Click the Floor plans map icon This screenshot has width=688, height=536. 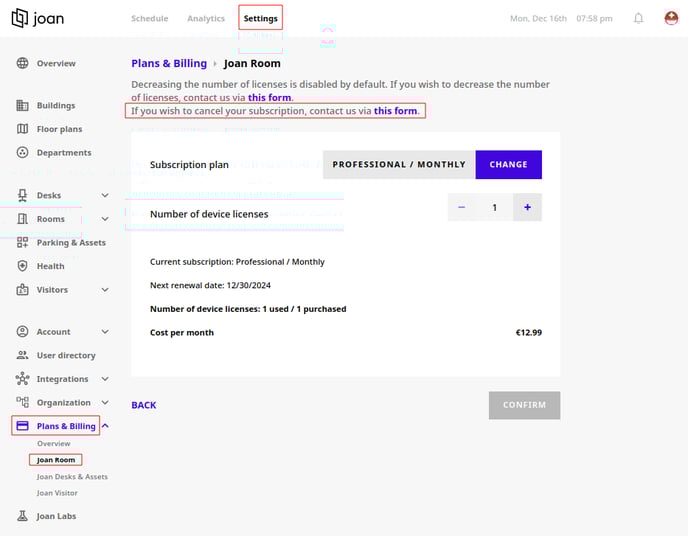click(x=22, y=129)
